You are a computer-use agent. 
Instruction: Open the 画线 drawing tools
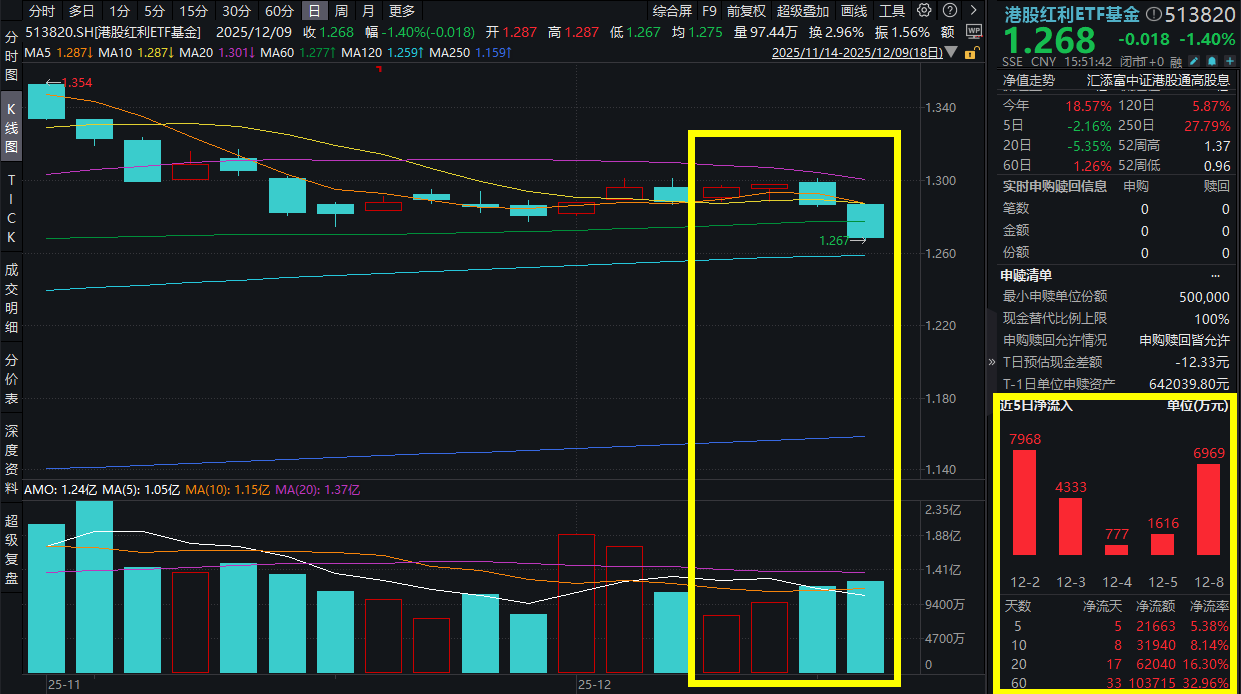(x=854, y=11)
